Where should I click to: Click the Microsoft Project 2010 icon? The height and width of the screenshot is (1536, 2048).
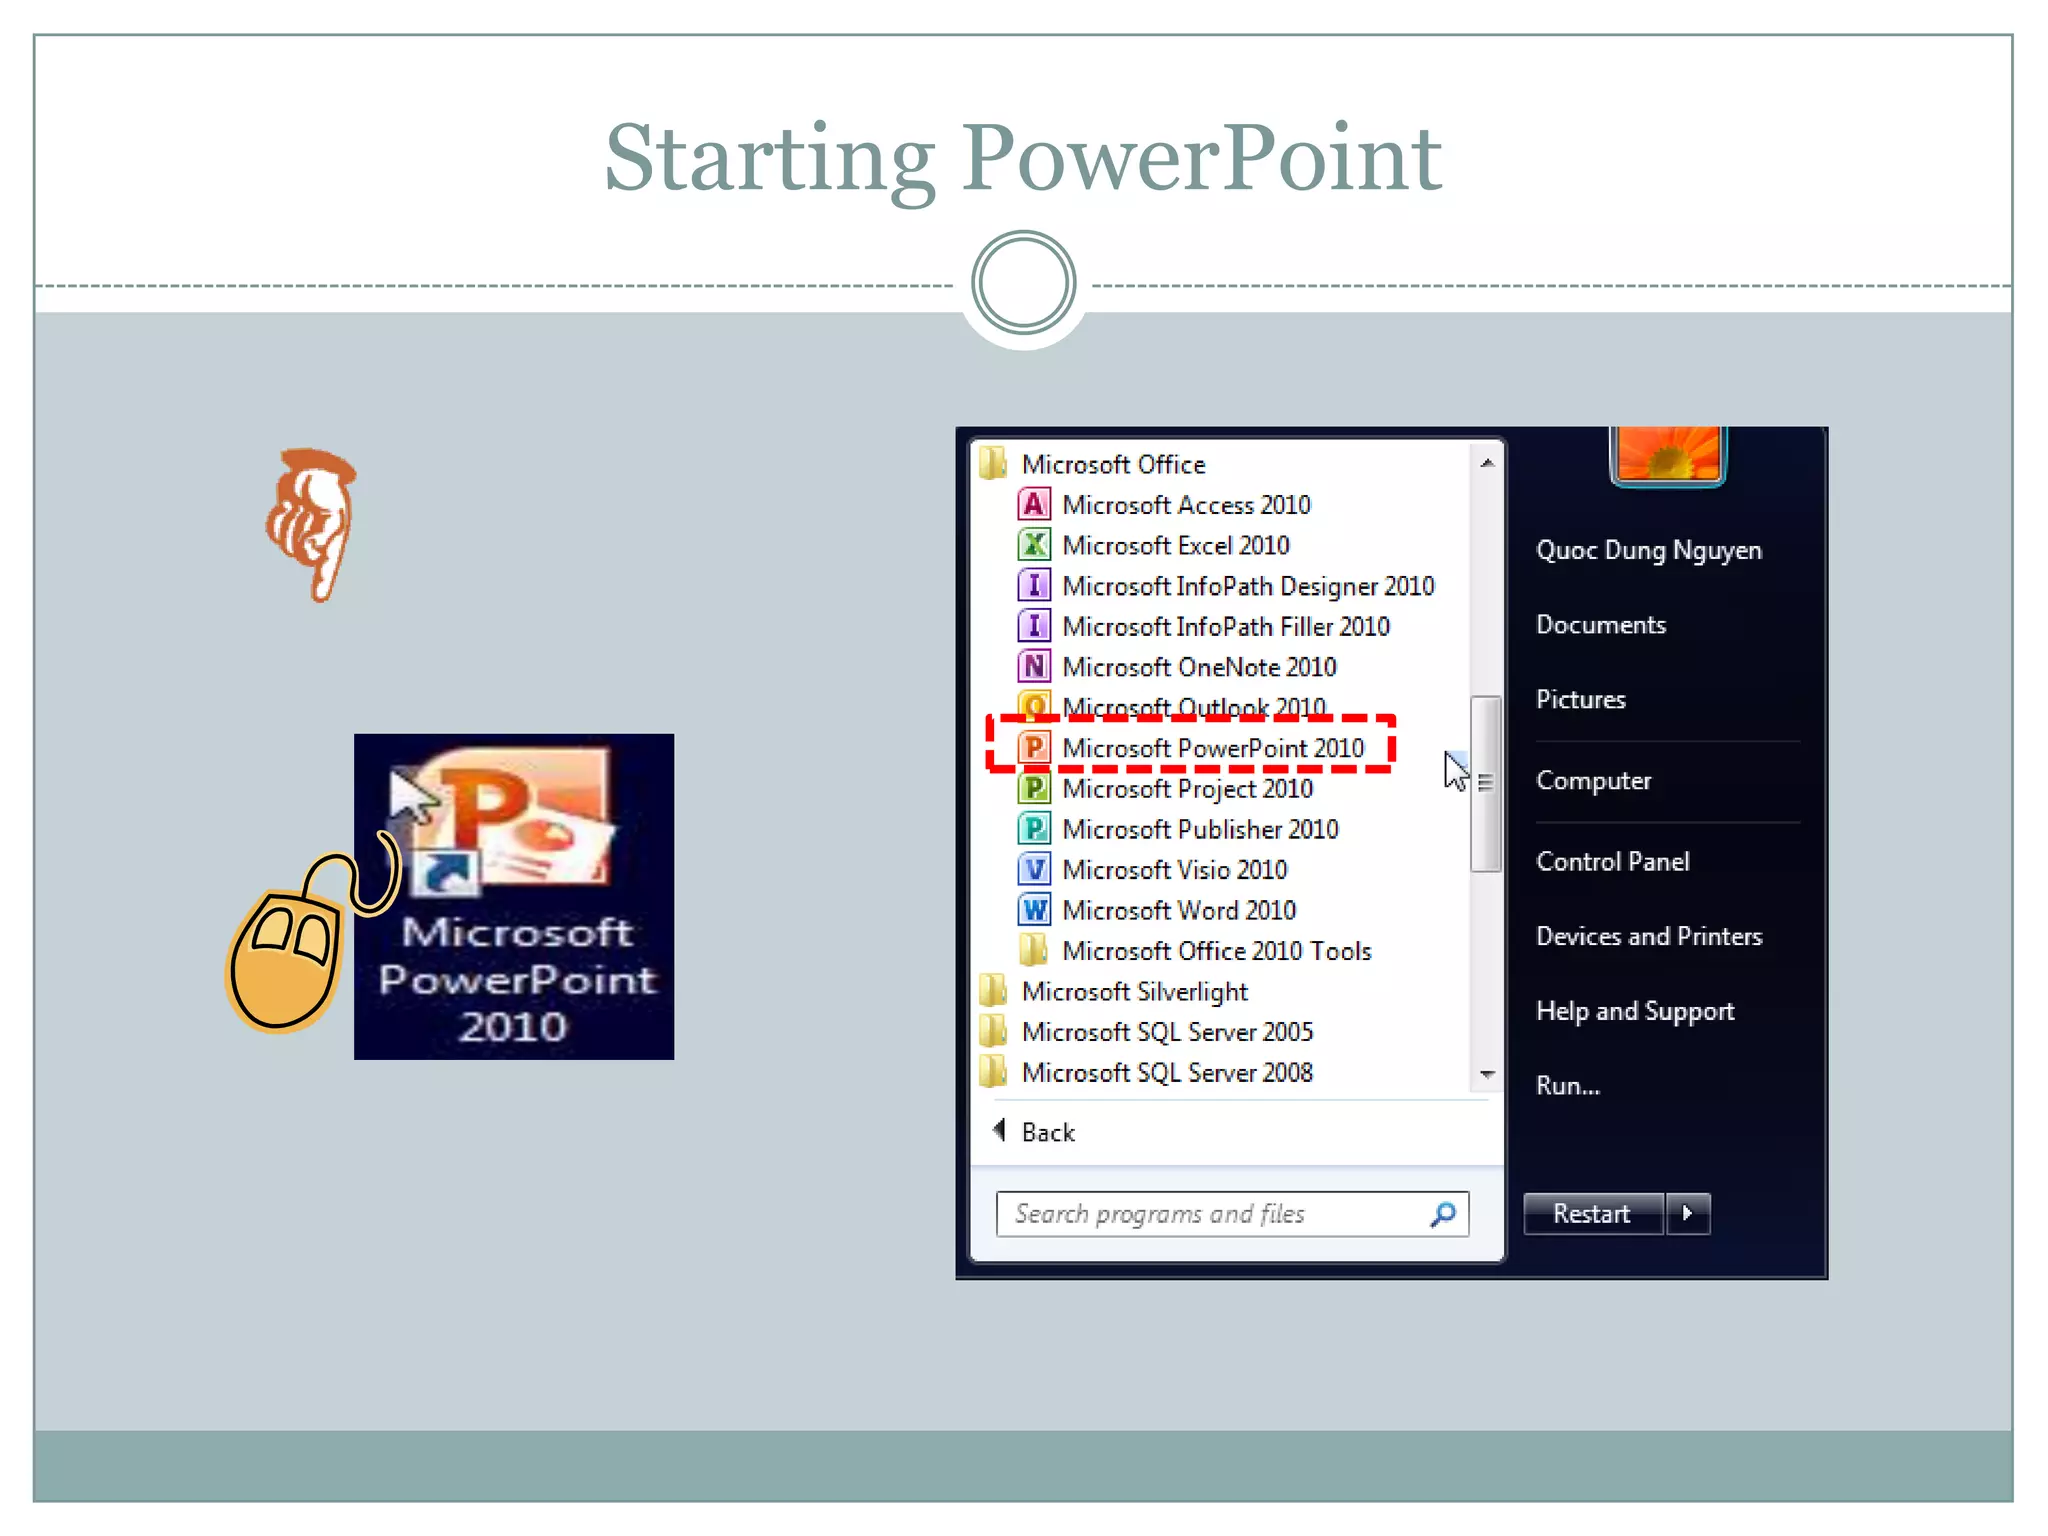pyautogui.click(x=1034, y=789)
